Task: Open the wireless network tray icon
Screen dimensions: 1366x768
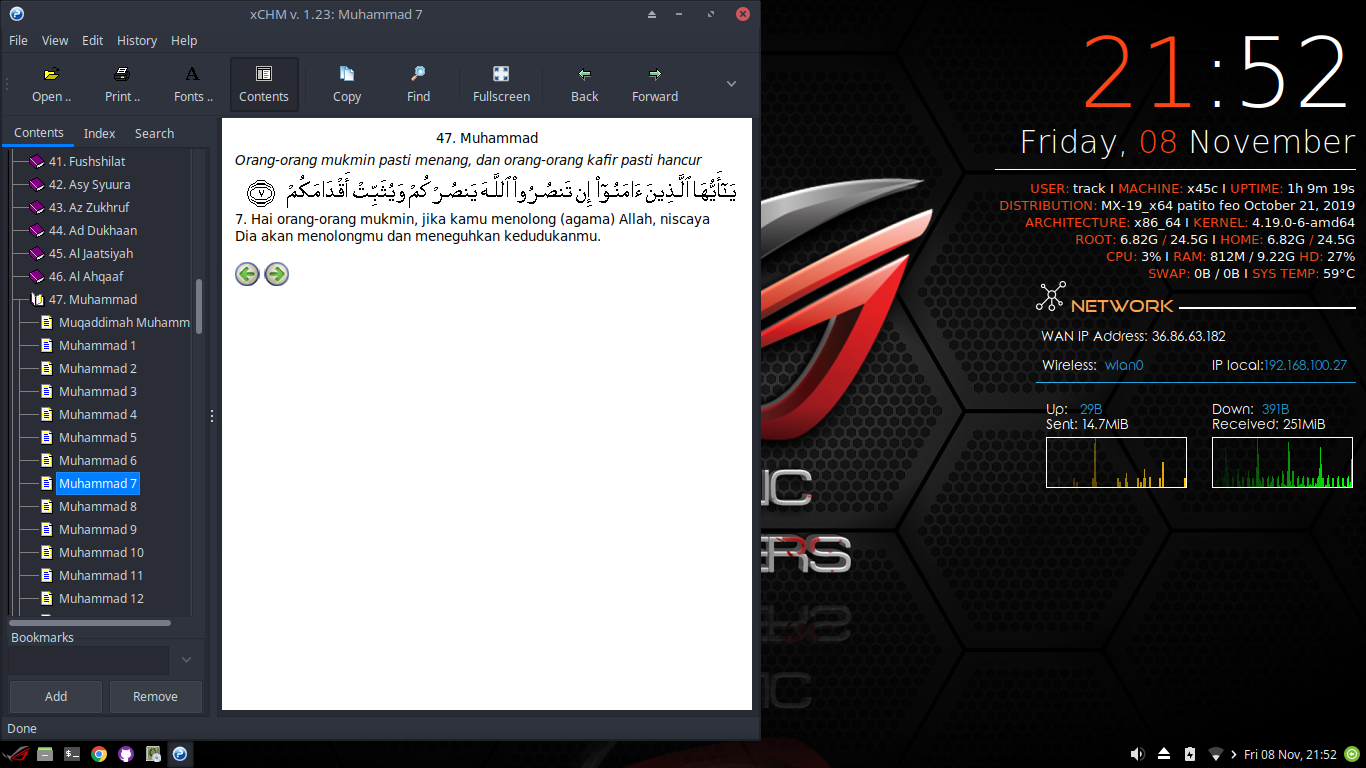Action: [1216, 754]
